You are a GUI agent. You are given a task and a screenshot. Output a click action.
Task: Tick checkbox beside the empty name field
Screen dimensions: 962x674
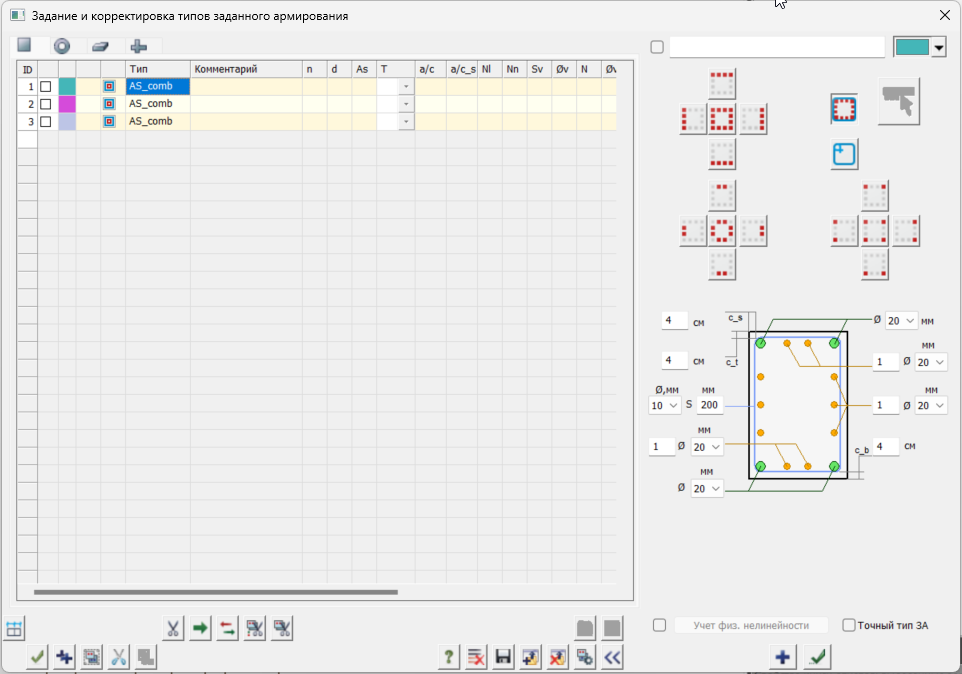click(657, 47)
